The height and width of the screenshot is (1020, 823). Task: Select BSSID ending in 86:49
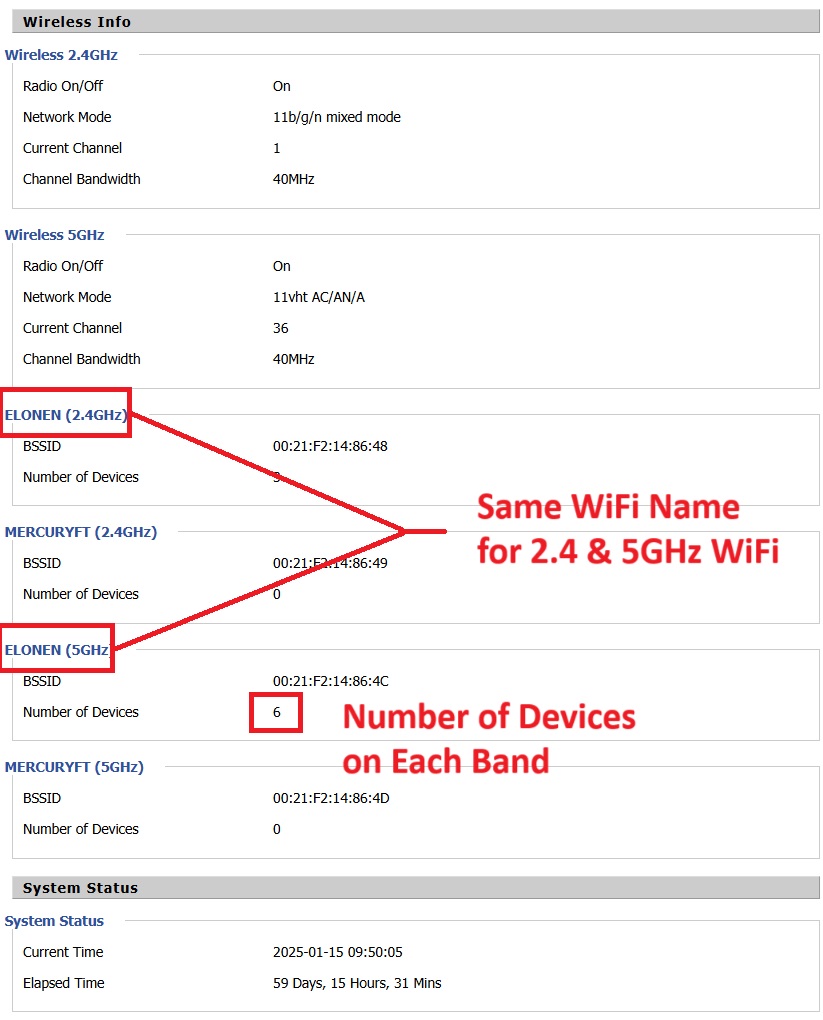(x=330, y=563)
